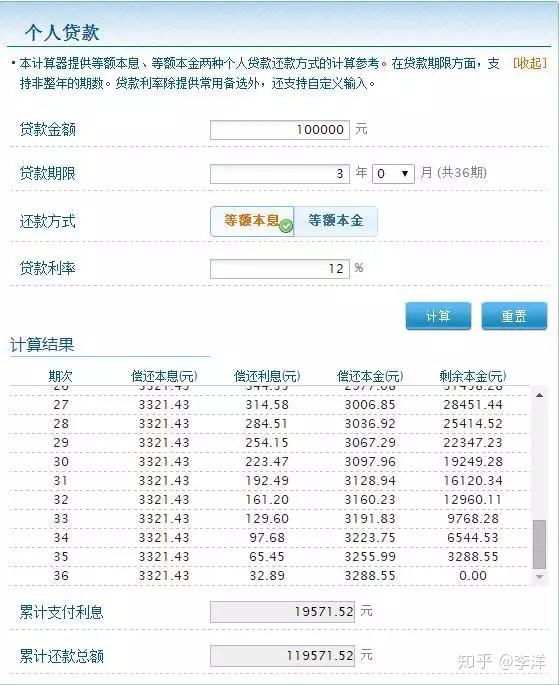Click the 贷款利率 percent input field
Viewport: 560px width, 685px height.
(x=280, y=269)
